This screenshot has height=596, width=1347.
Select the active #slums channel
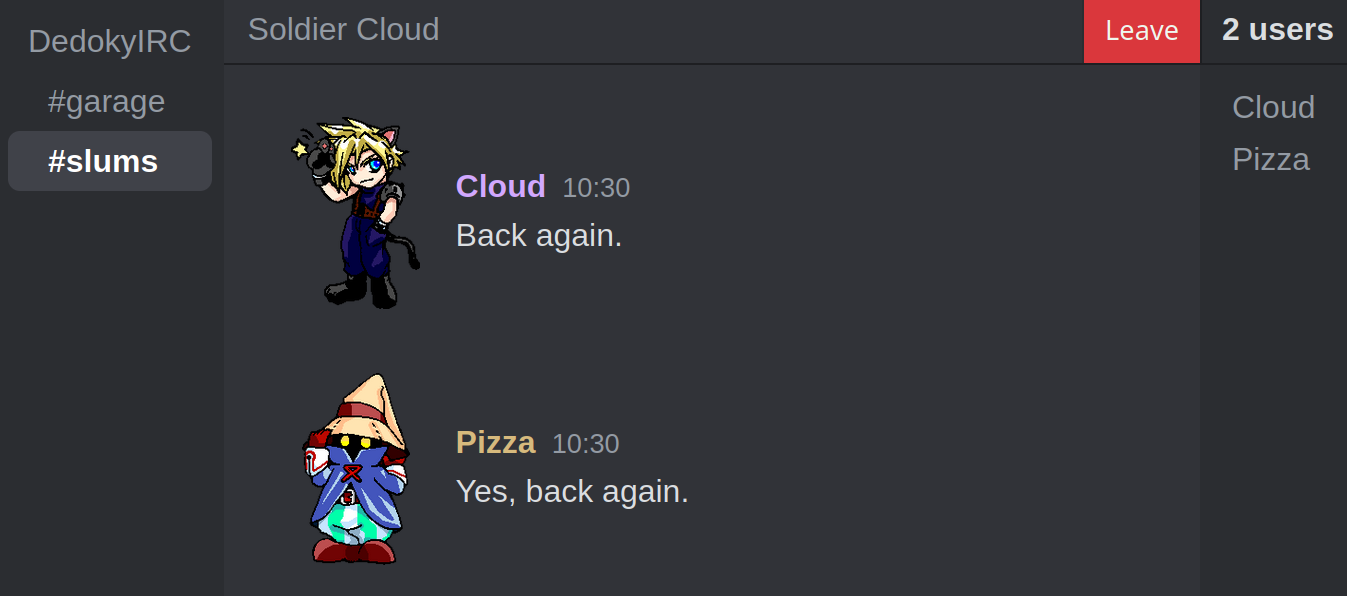tap(110, 161)
